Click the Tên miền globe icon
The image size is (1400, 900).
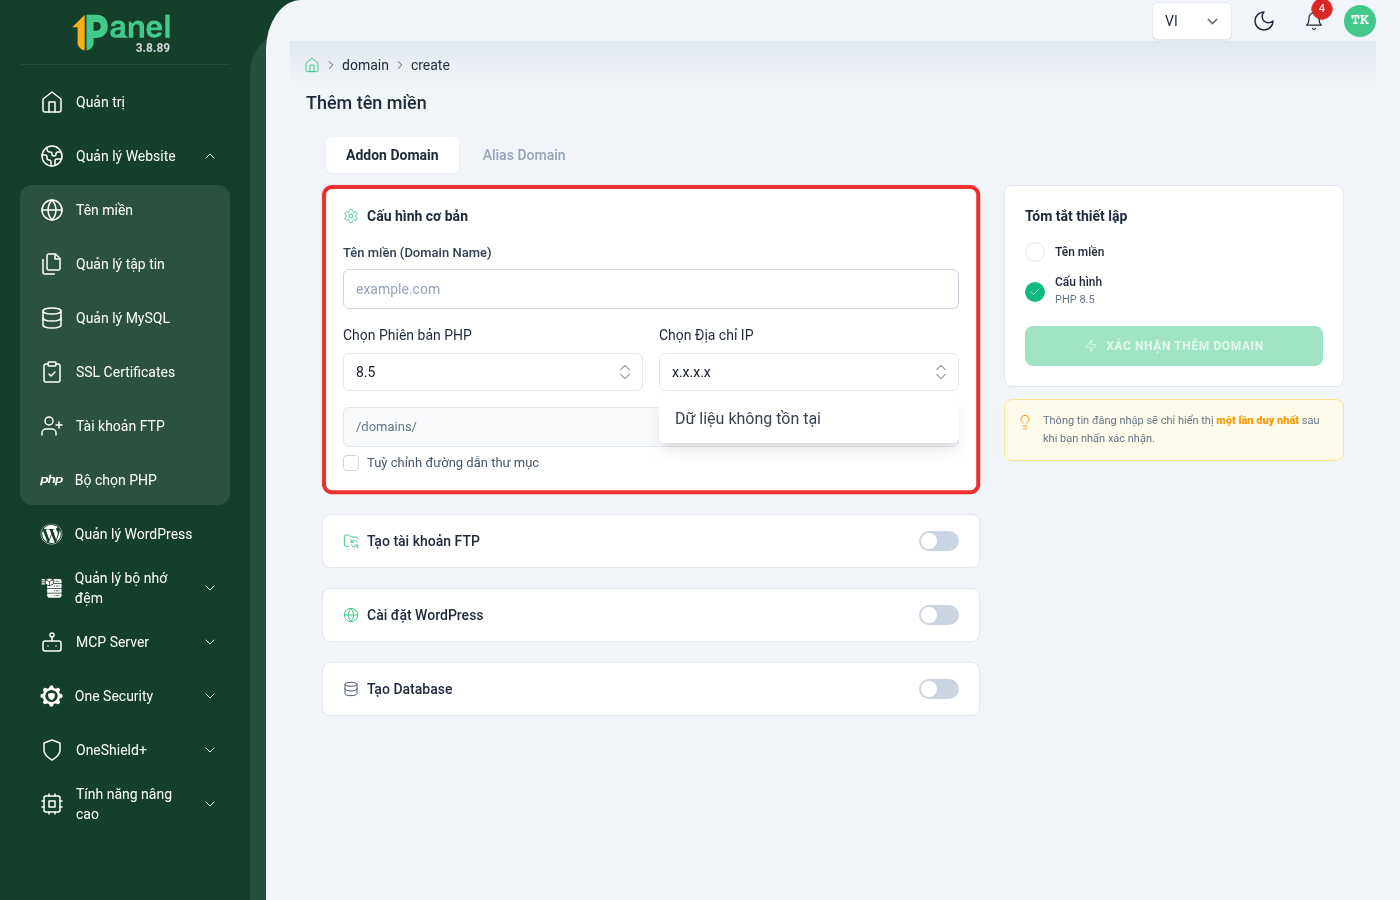[52, 210]
